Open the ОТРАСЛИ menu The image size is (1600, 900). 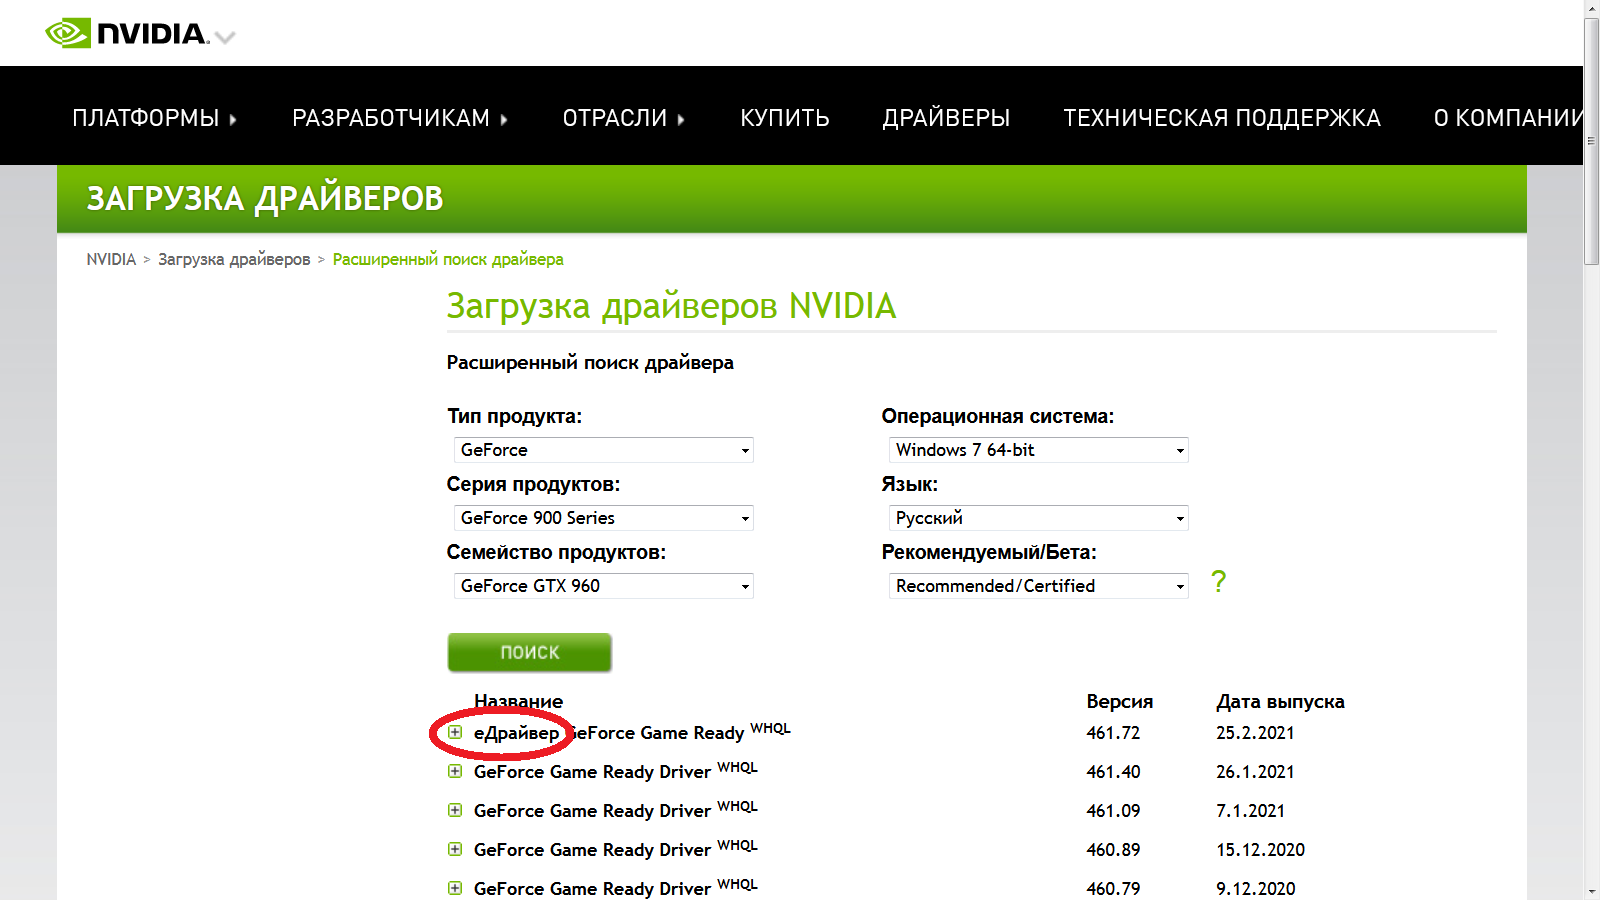[x=614, y=117]
